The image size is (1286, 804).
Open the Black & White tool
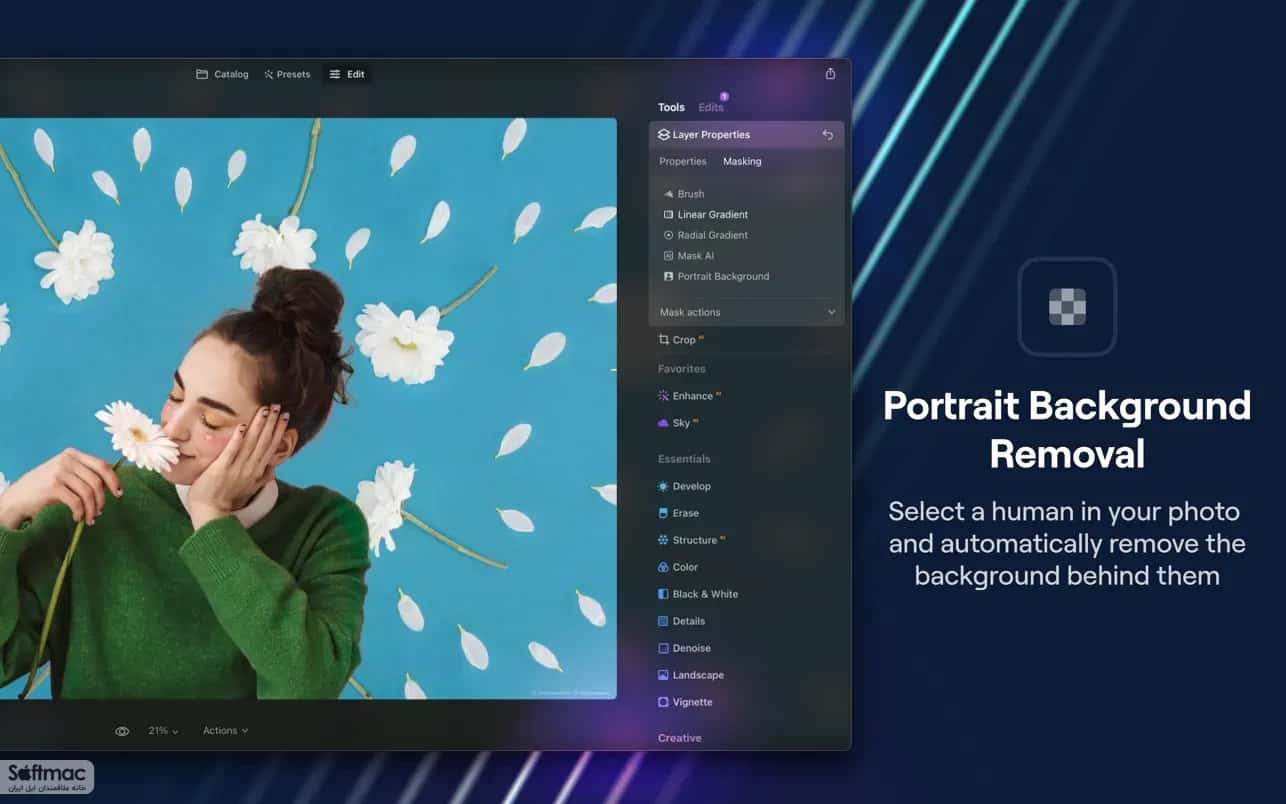698,594
